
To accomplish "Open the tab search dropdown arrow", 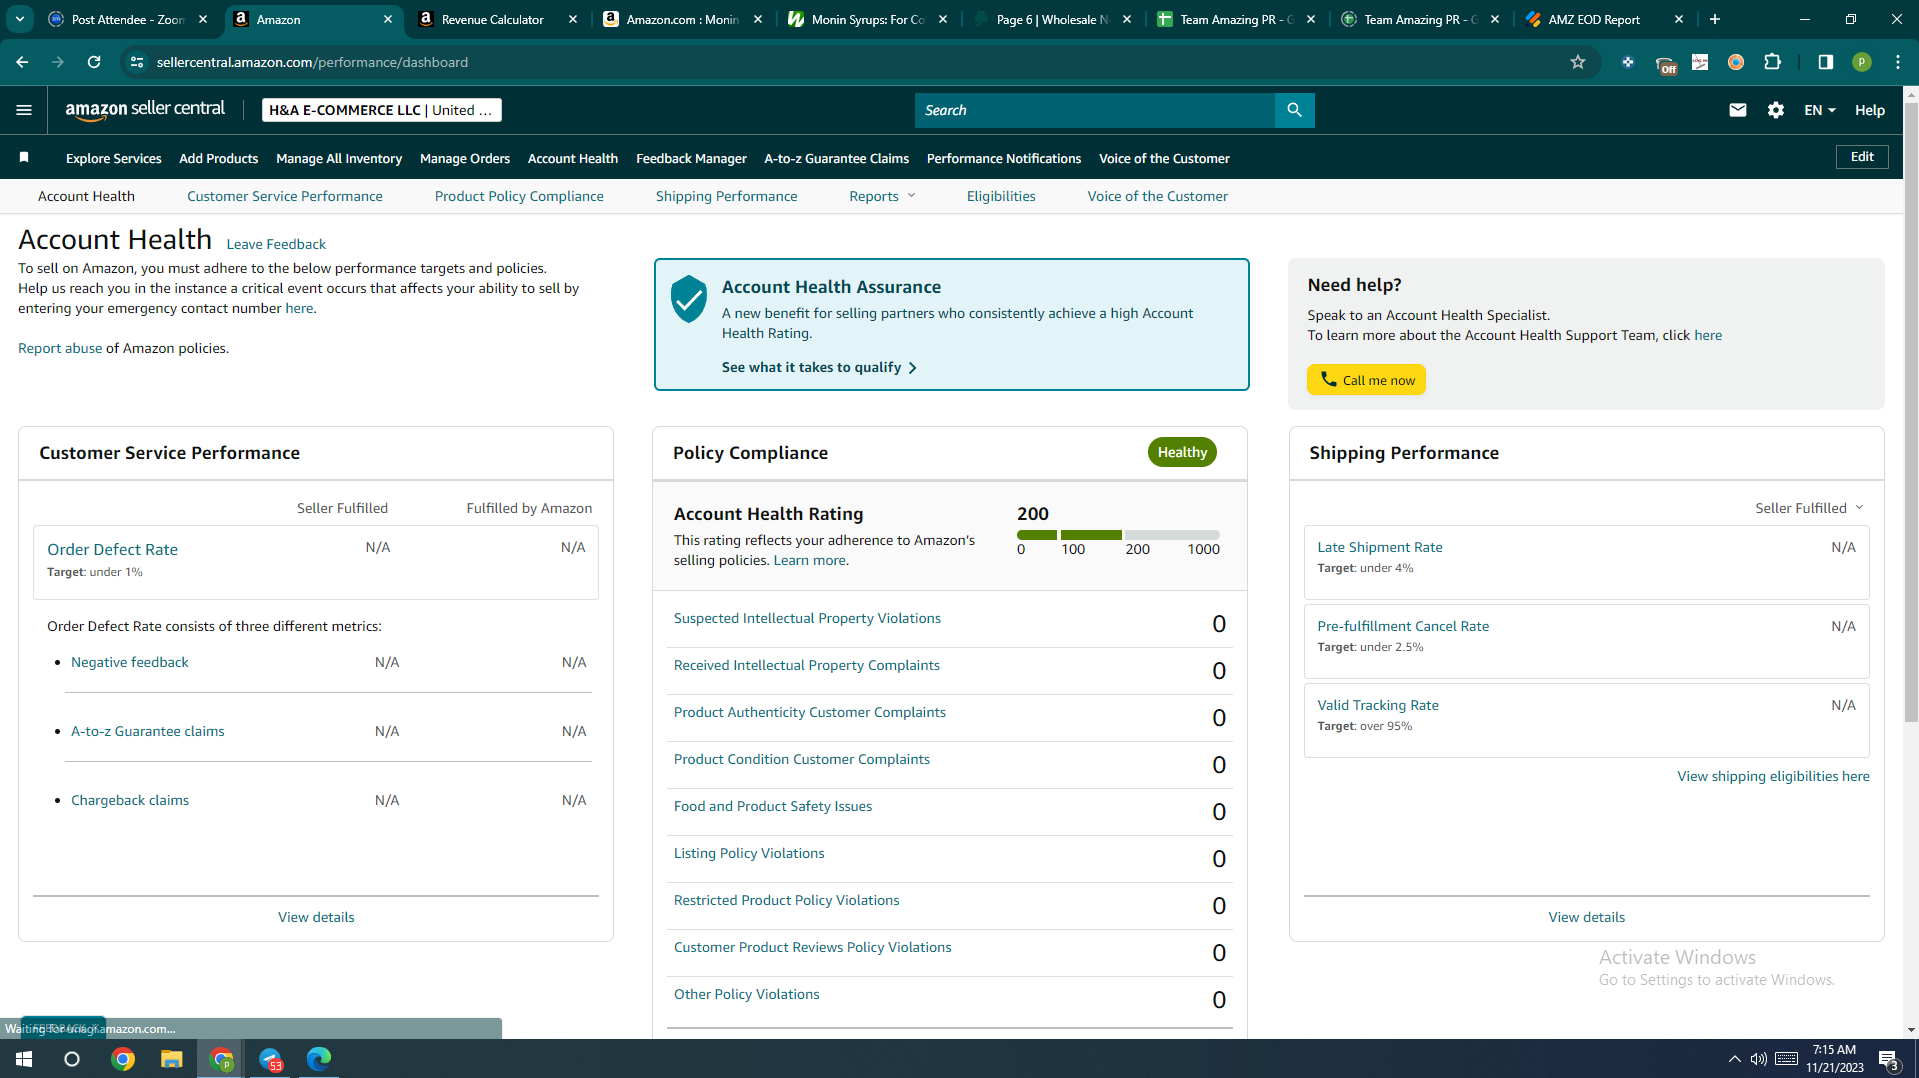I will click(20, 19).
